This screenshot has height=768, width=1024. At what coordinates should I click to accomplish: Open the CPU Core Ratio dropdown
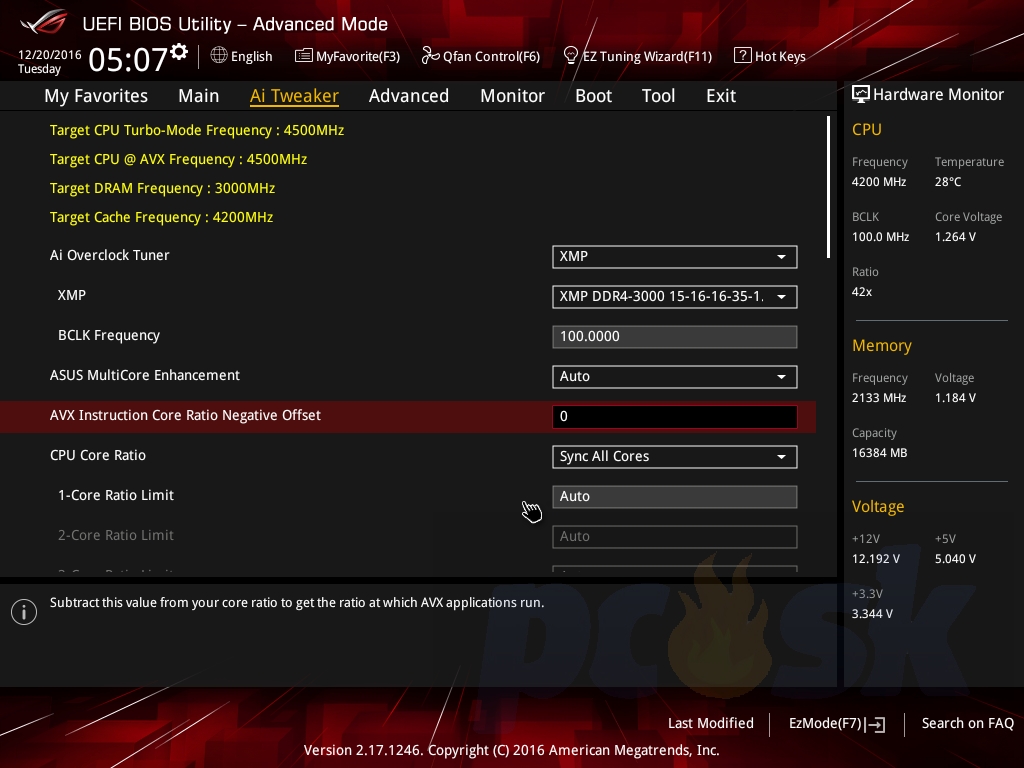point(675,456)
